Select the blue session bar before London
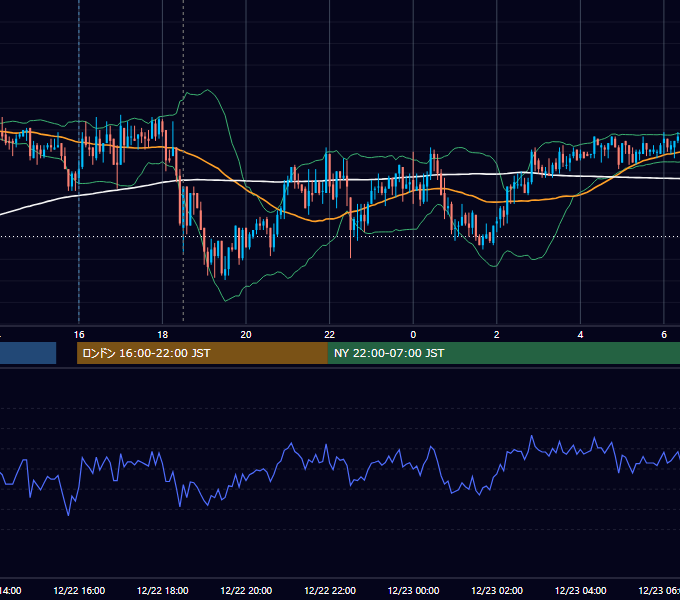The width and height of the screenshot is (680, 600). click(x=28, y=353)
